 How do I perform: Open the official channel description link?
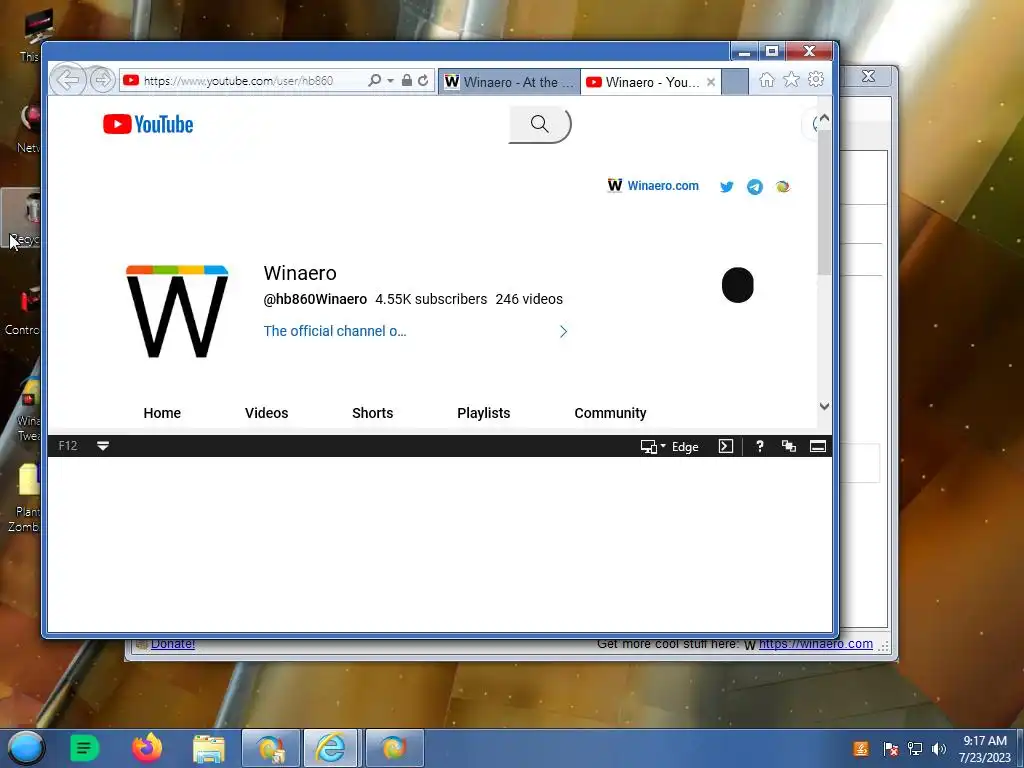(335, 331)
